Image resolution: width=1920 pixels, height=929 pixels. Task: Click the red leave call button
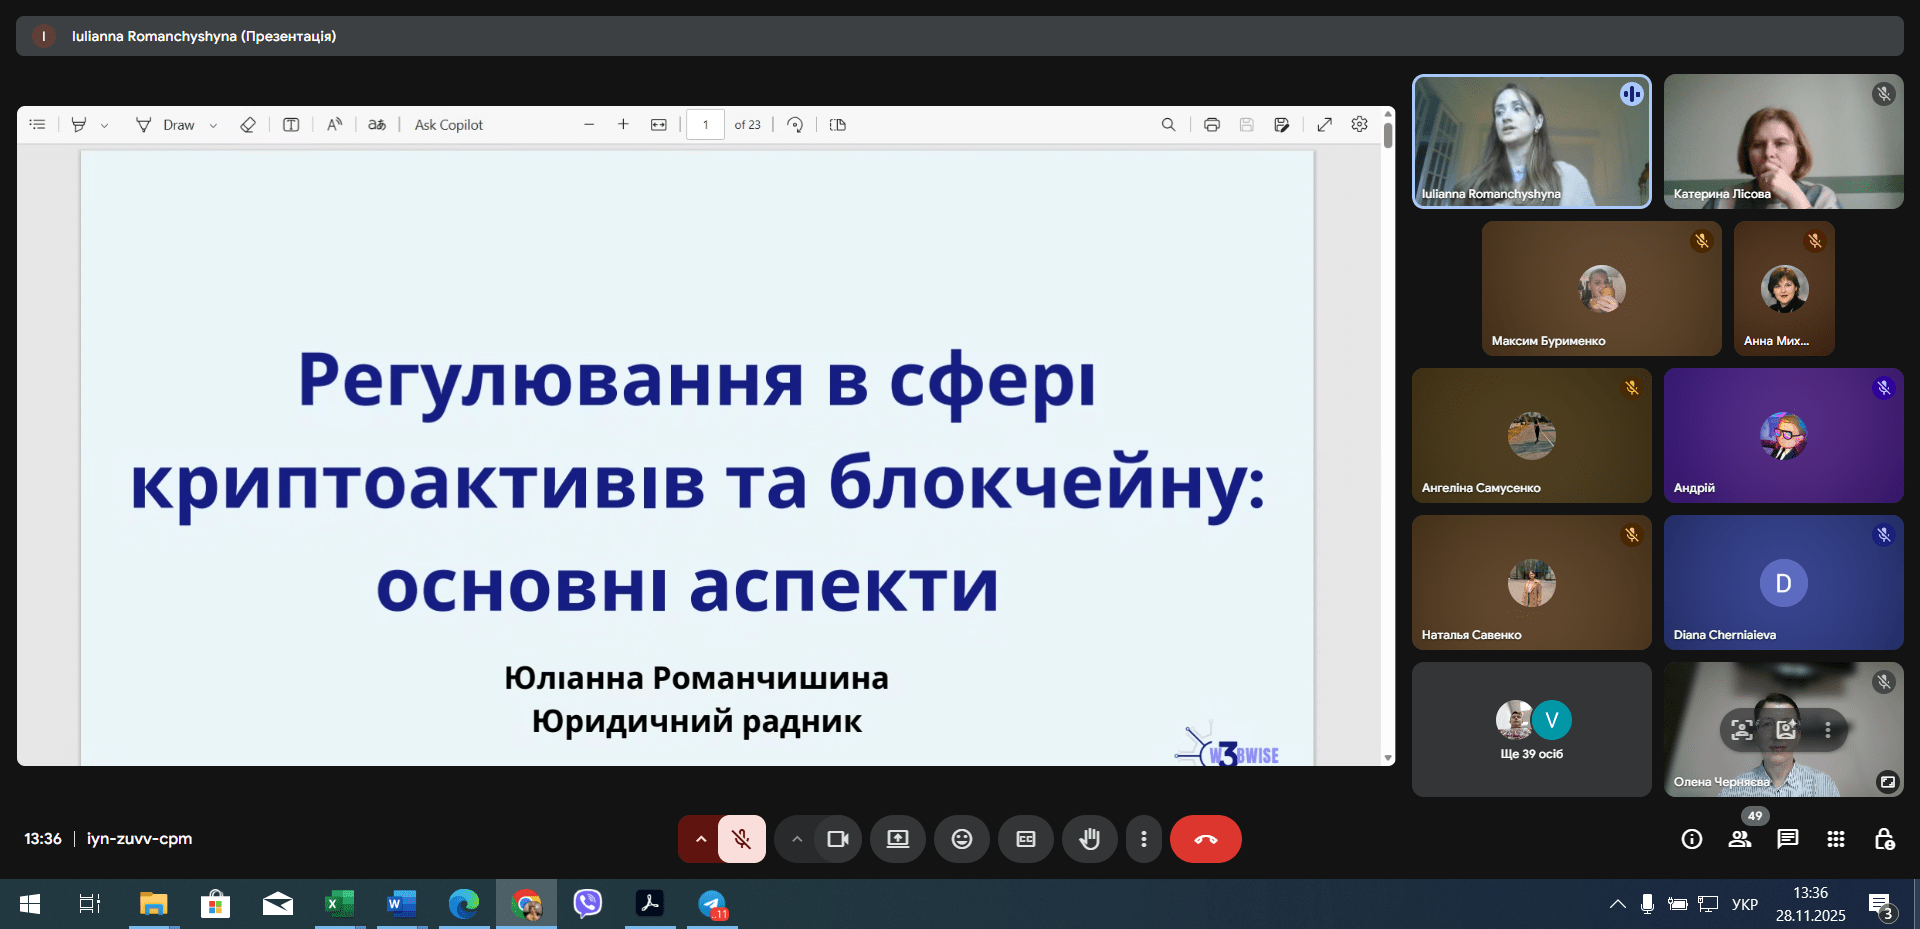pyautogui.click(x=1205, y=839)
